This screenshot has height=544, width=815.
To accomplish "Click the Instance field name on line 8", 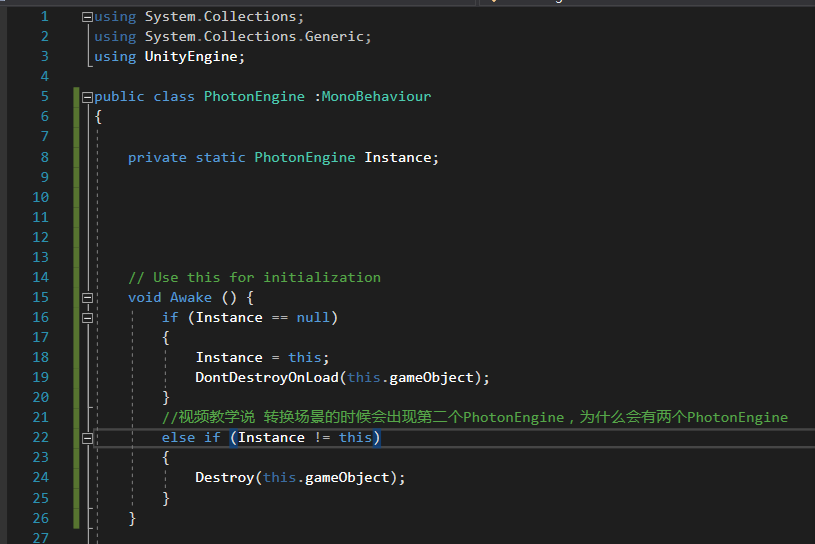I will [398, 157].
